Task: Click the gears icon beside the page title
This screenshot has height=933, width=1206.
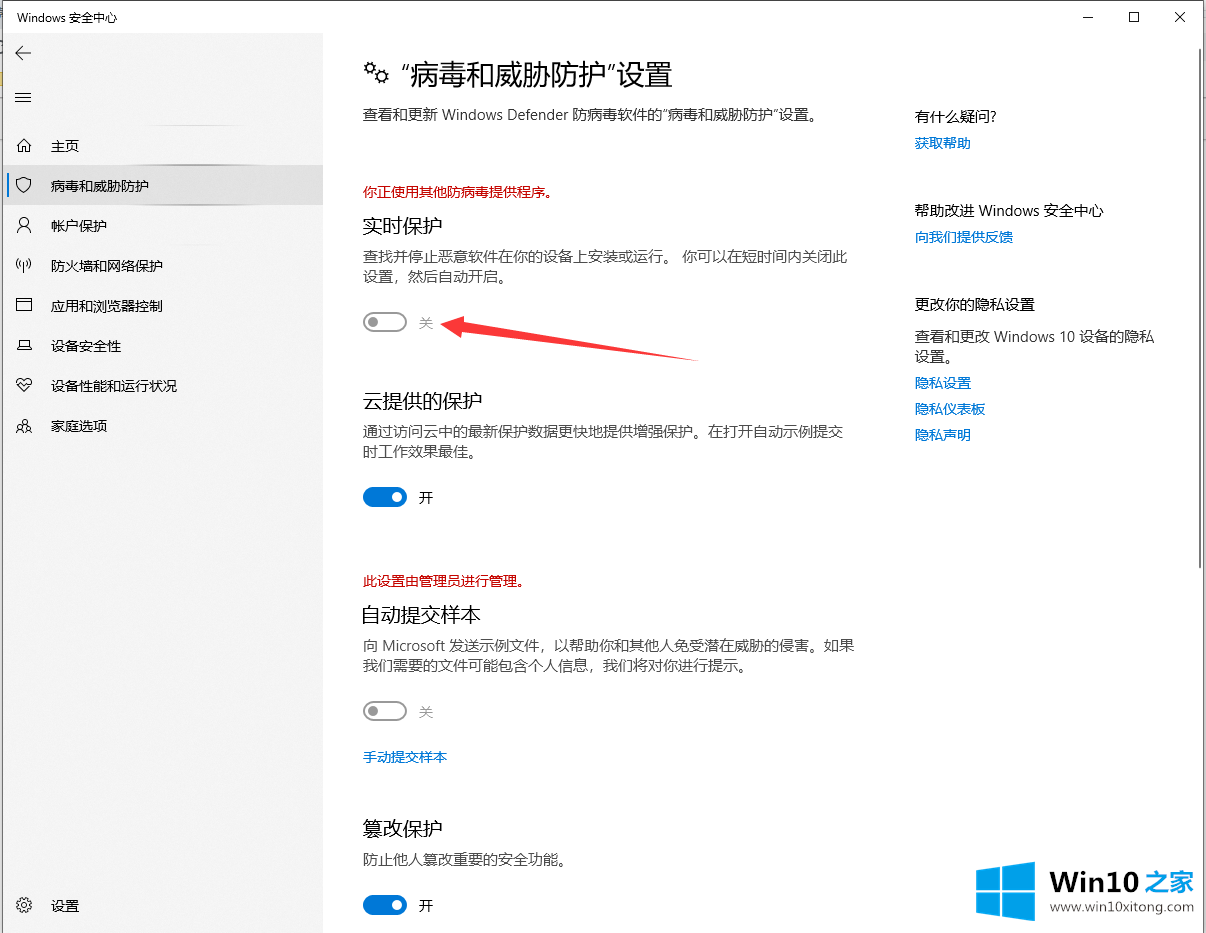Action: tap(376, 72)
